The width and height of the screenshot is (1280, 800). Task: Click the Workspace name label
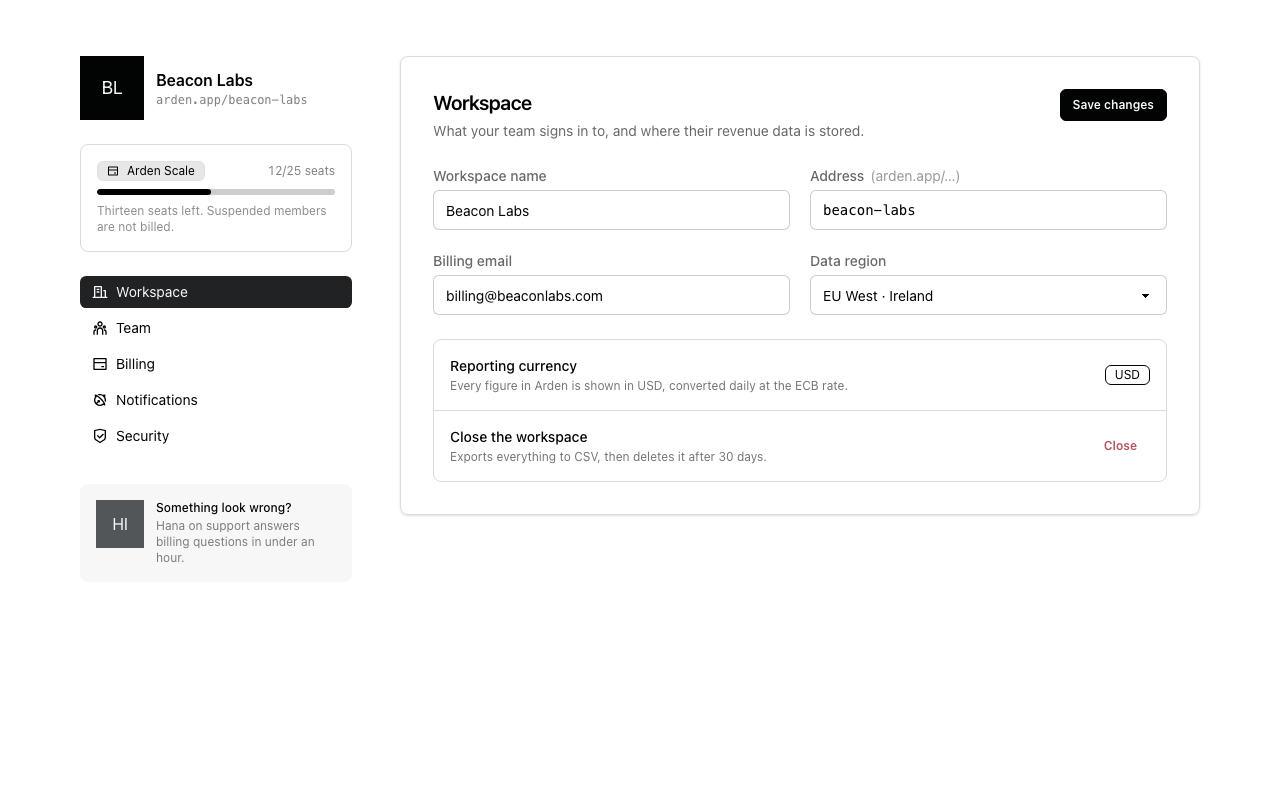coord(489,176)
